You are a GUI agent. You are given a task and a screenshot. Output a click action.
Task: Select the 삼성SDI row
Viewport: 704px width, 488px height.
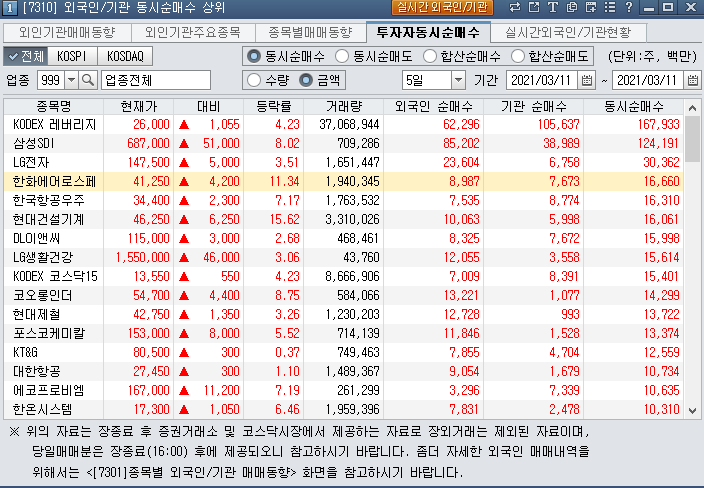(343, 143)
